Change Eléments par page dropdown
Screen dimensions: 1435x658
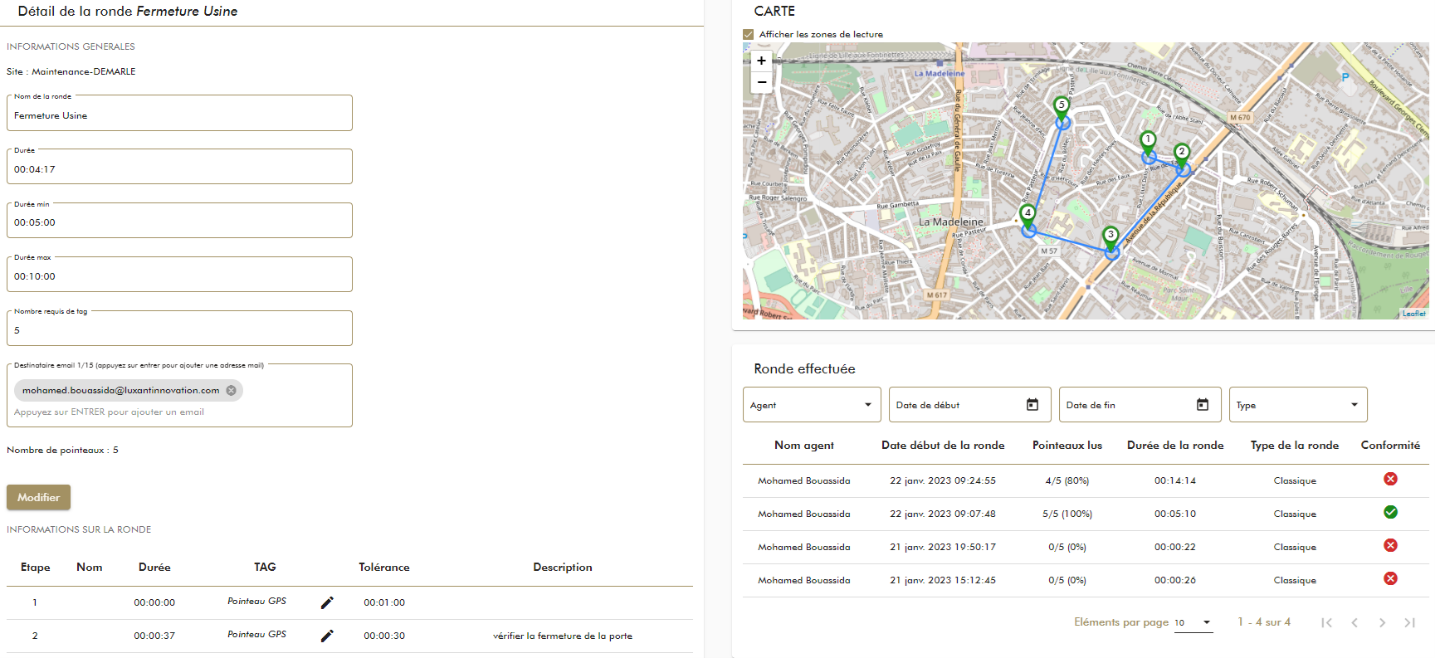click(x=1193, y=623)
